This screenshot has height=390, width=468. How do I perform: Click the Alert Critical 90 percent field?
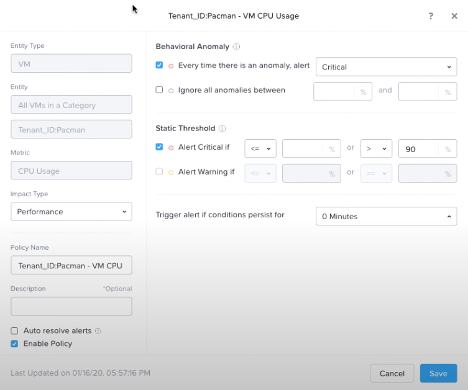(427, 149)
